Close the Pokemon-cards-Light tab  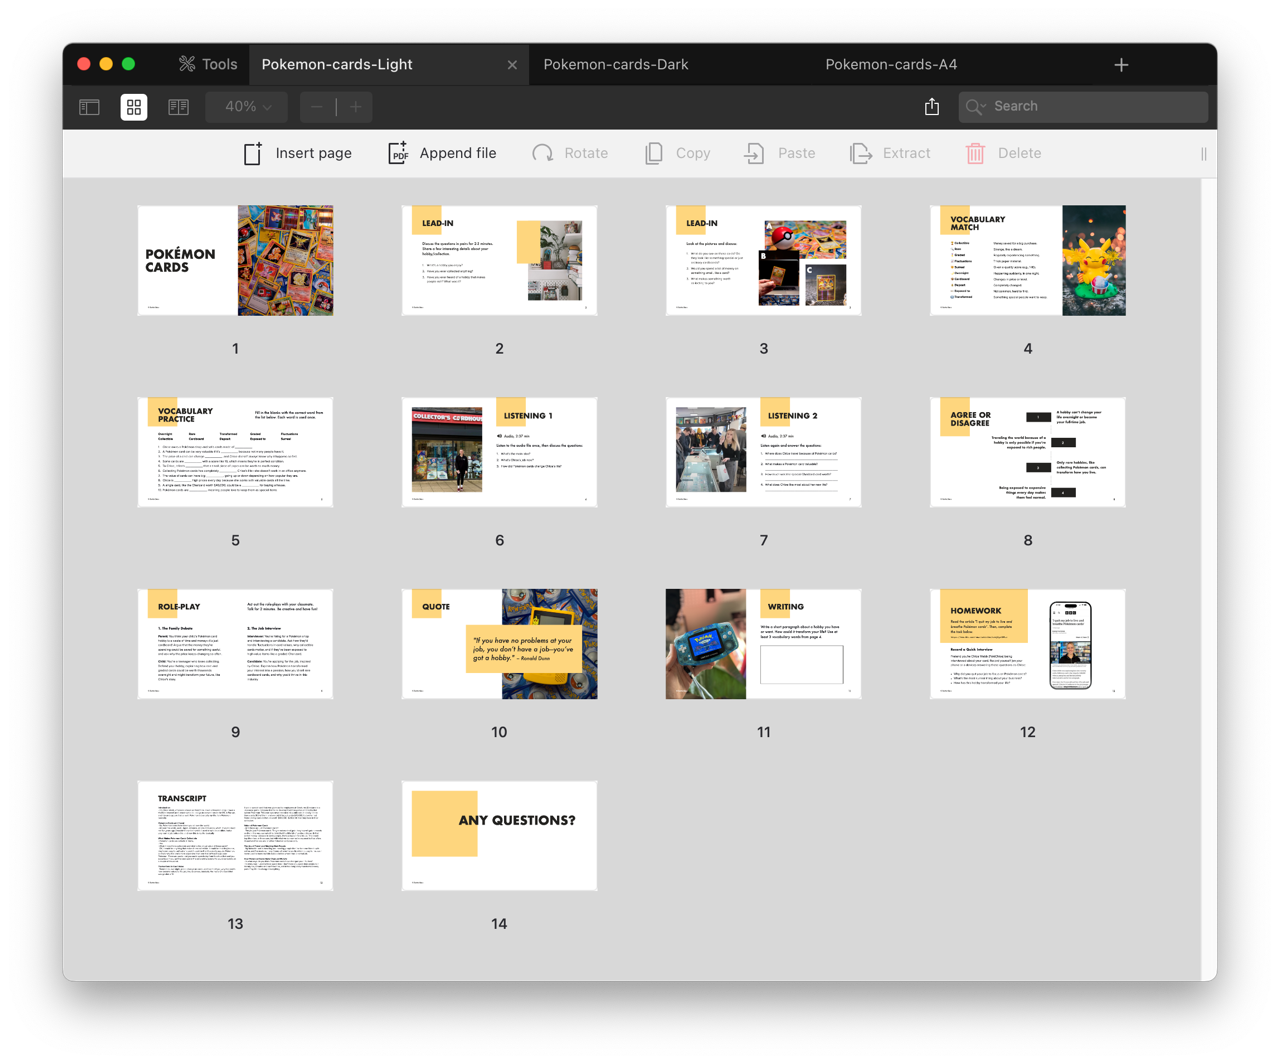(x=512, y=65)
